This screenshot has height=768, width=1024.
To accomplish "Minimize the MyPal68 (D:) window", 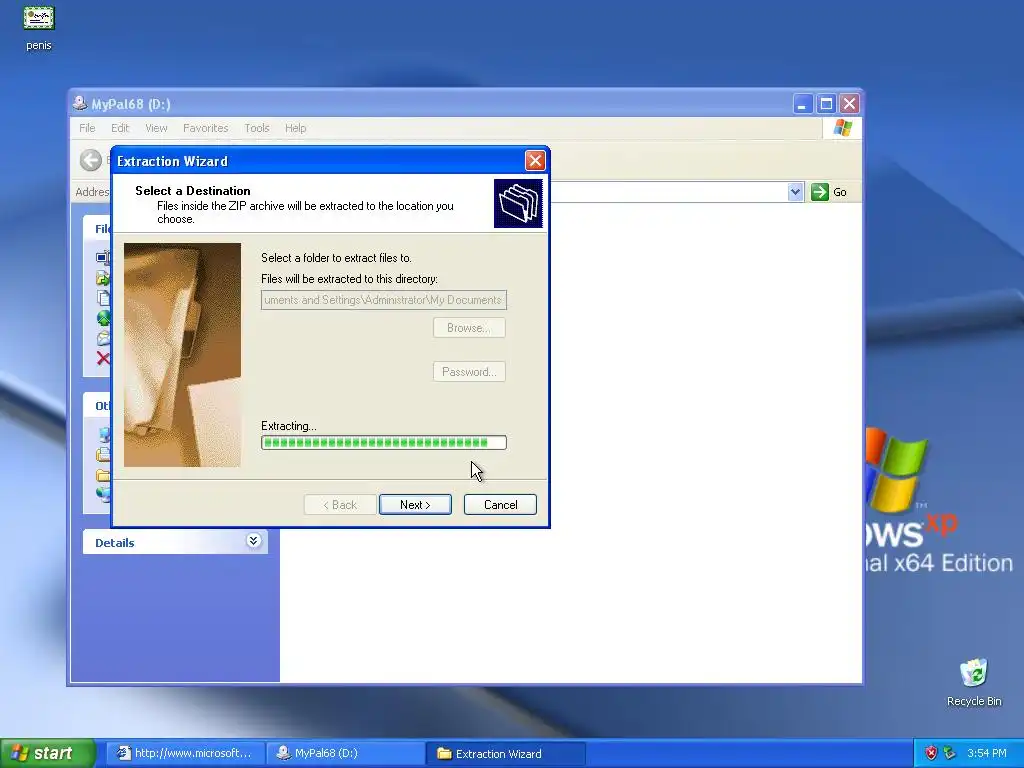I will [802, 104].
